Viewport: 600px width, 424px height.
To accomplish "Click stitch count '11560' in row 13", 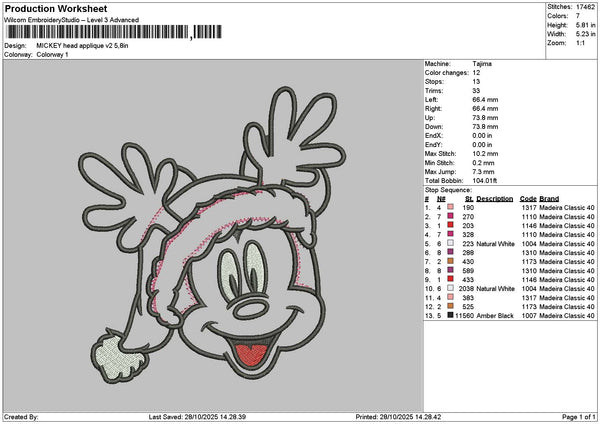I will (x=465, y=316).
